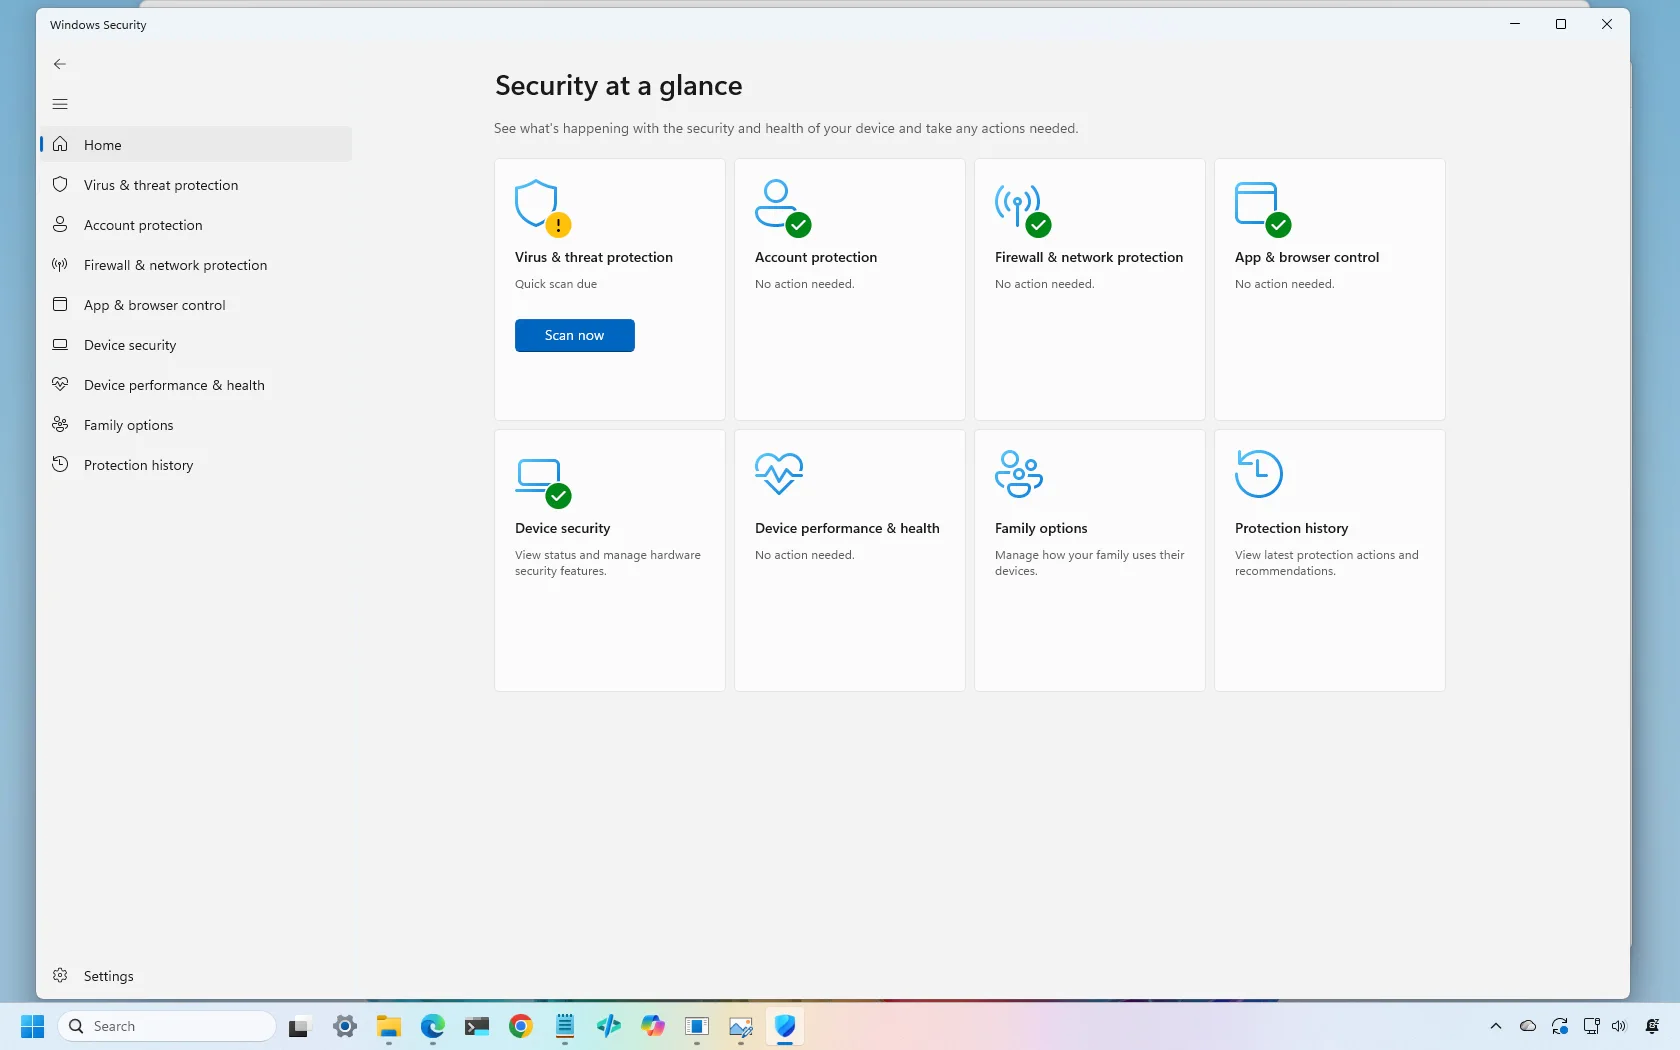
Task: Click the Scan now button
Action: 575,336
